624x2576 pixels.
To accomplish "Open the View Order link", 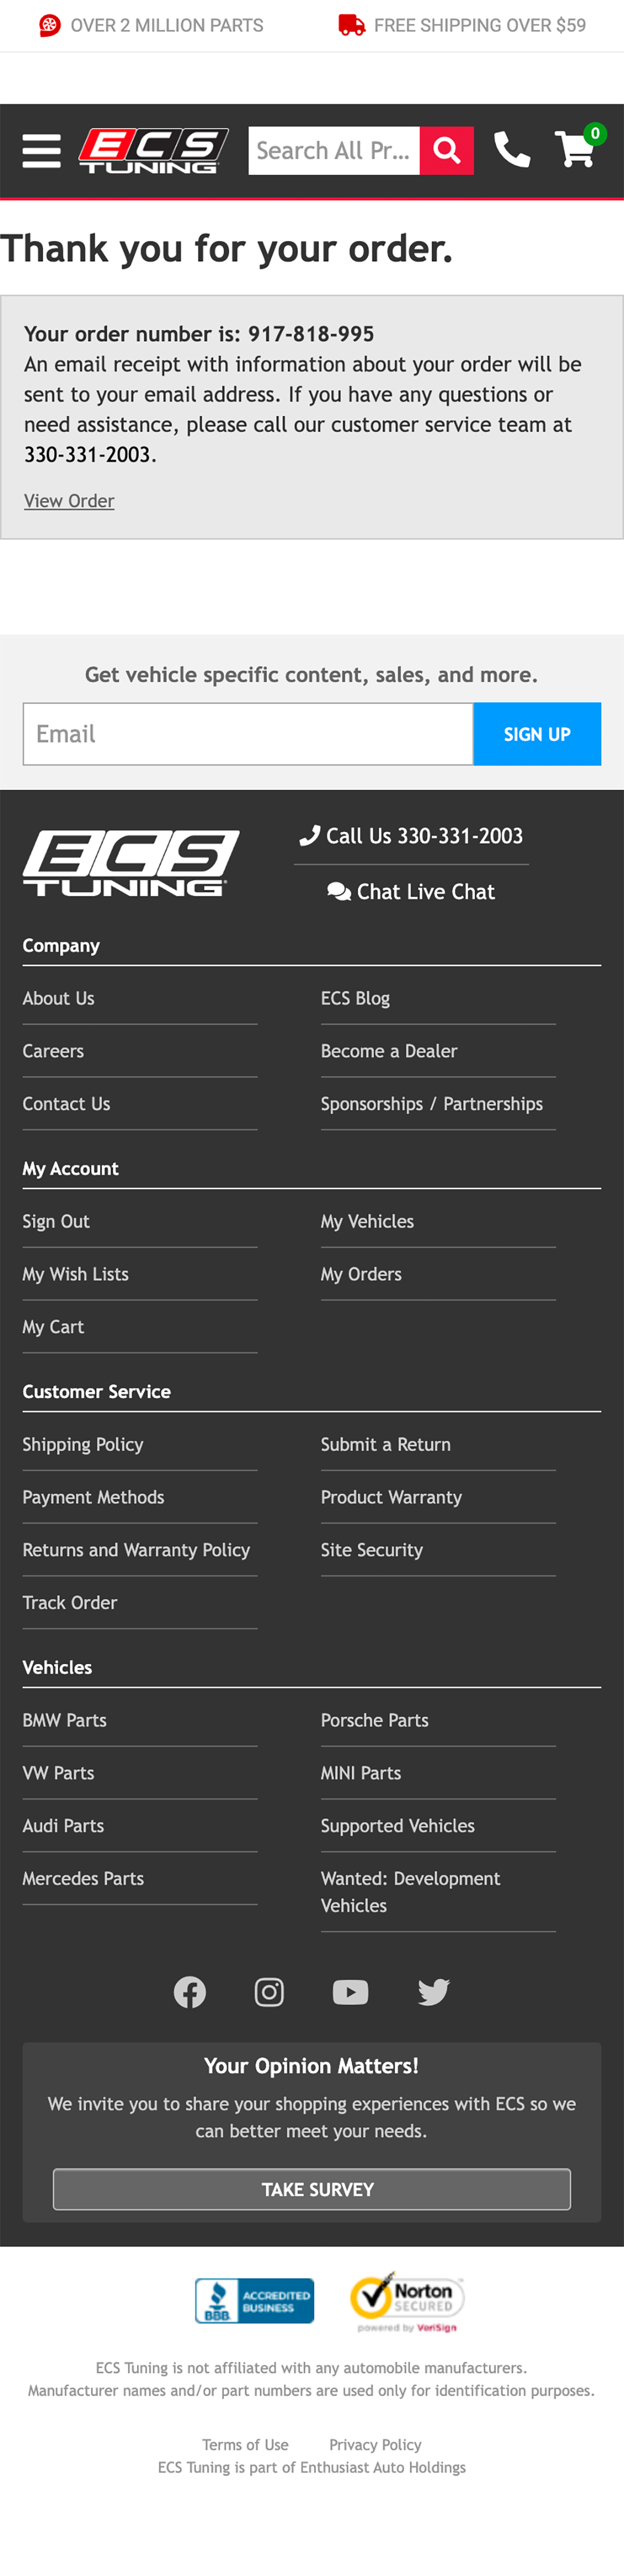I will coord(68,500).
